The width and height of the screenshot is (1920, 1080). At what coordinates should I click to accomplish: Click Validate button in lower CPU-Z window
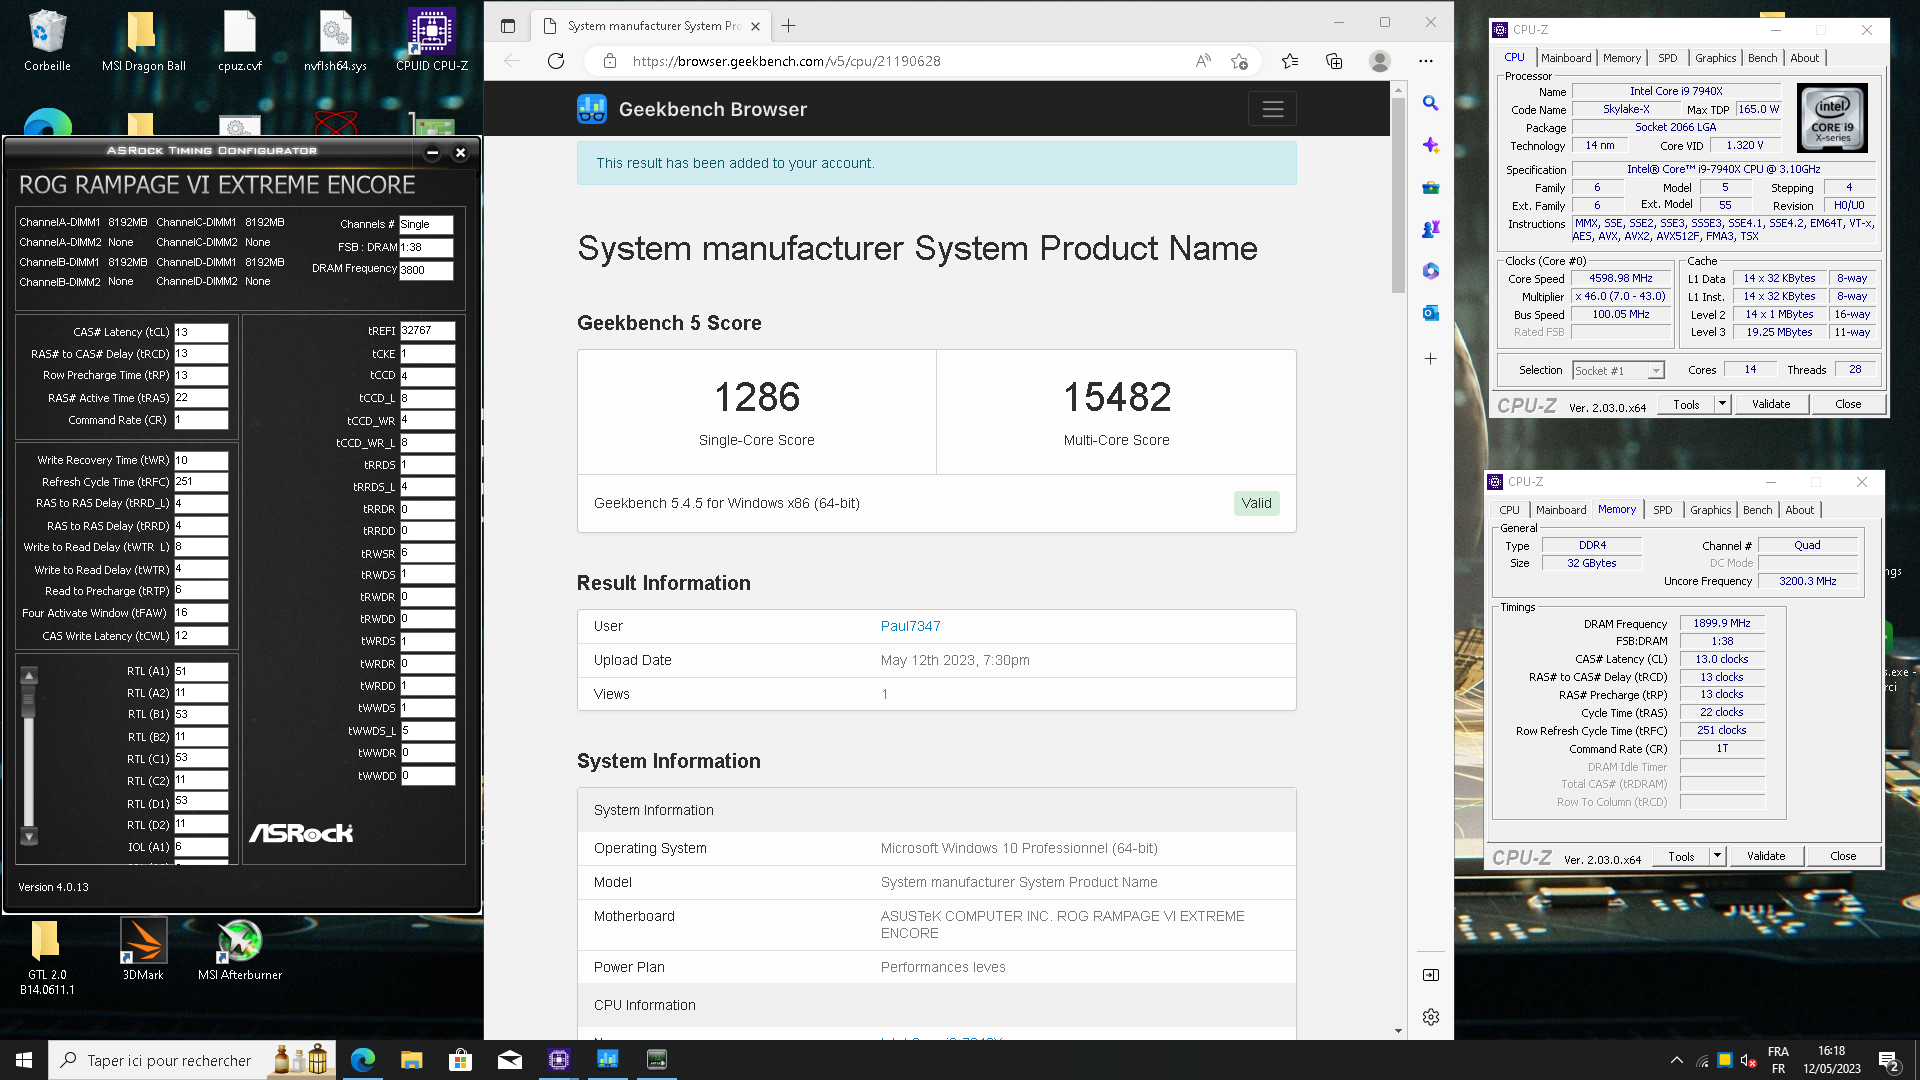point(1766,856)
